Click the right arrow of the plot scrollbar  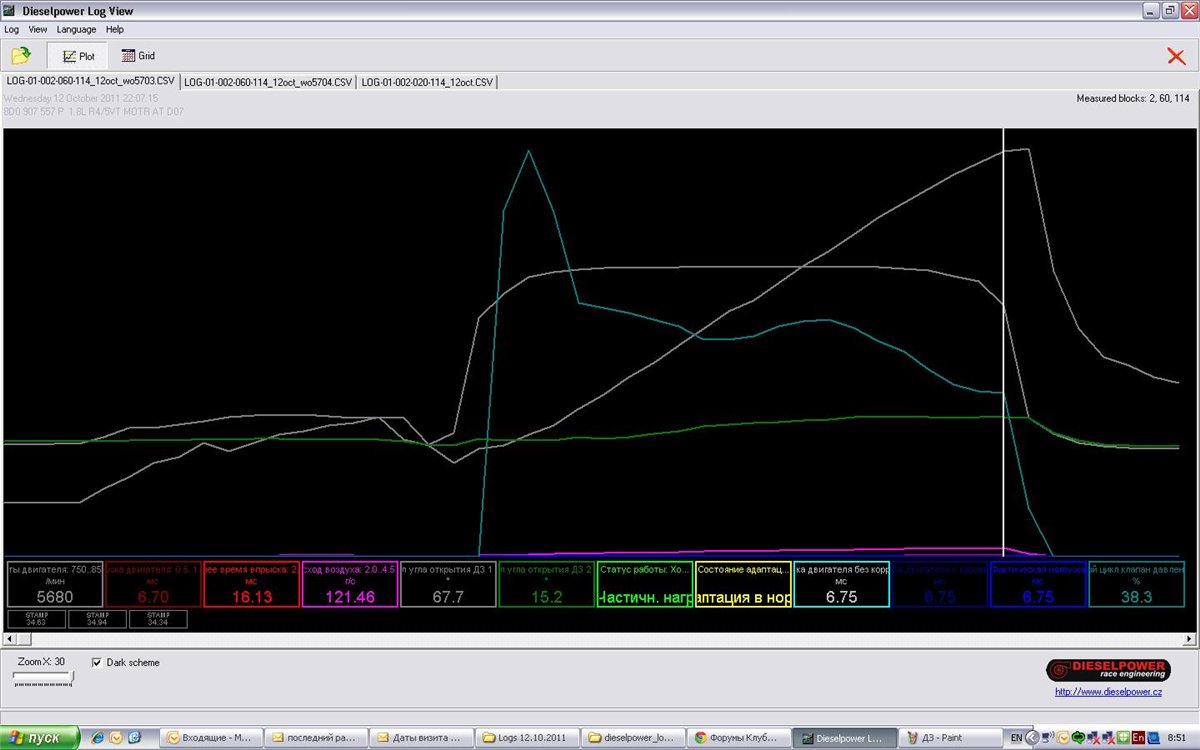(x=1188, y=638)
